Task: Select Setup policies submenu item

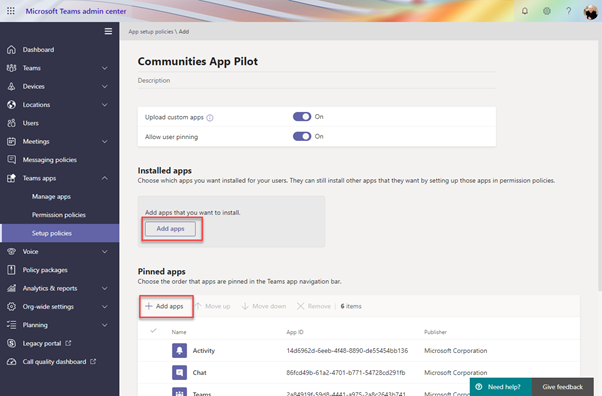Action: 60,233
